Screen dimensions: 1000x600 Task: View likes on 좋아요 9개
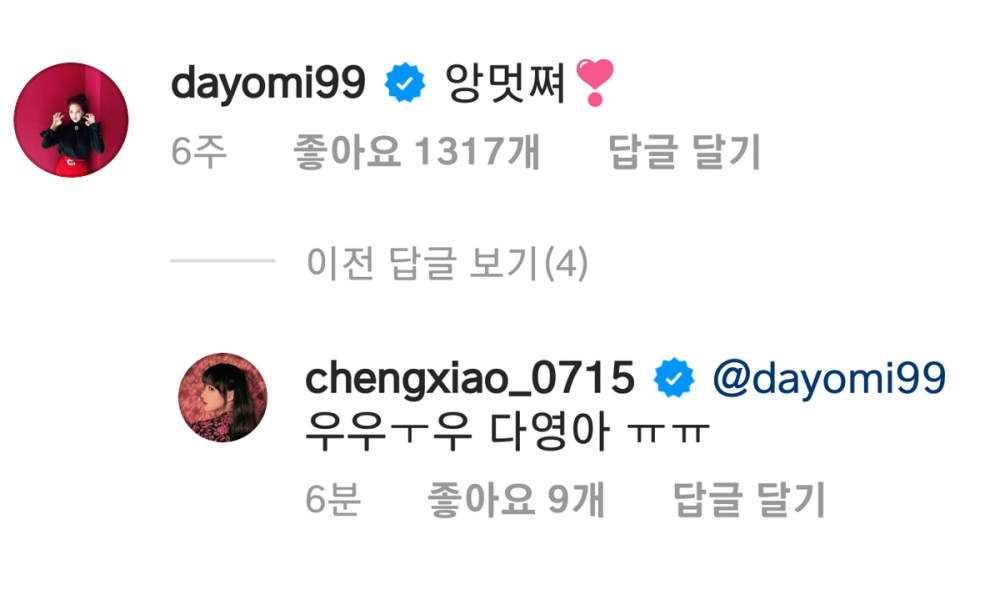515,499
